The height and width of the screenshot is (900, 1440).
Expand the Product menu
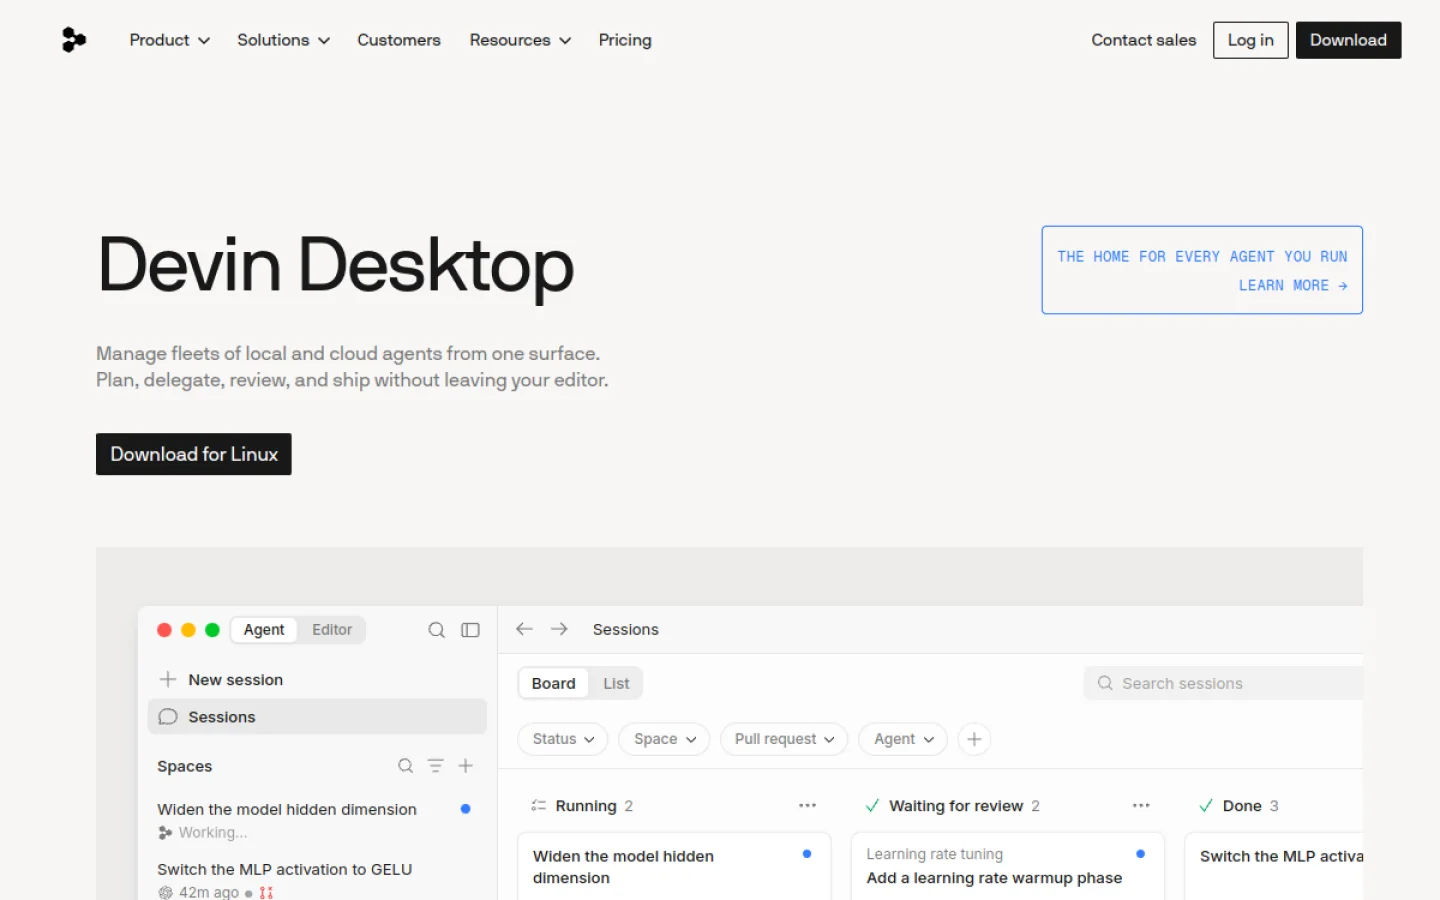[x=170, y=40]
